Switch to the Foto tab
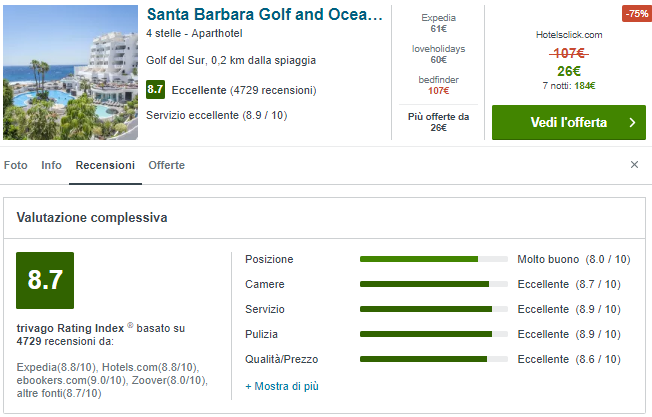The height and width of the screenshot is (417, 652). click(16, 165)
